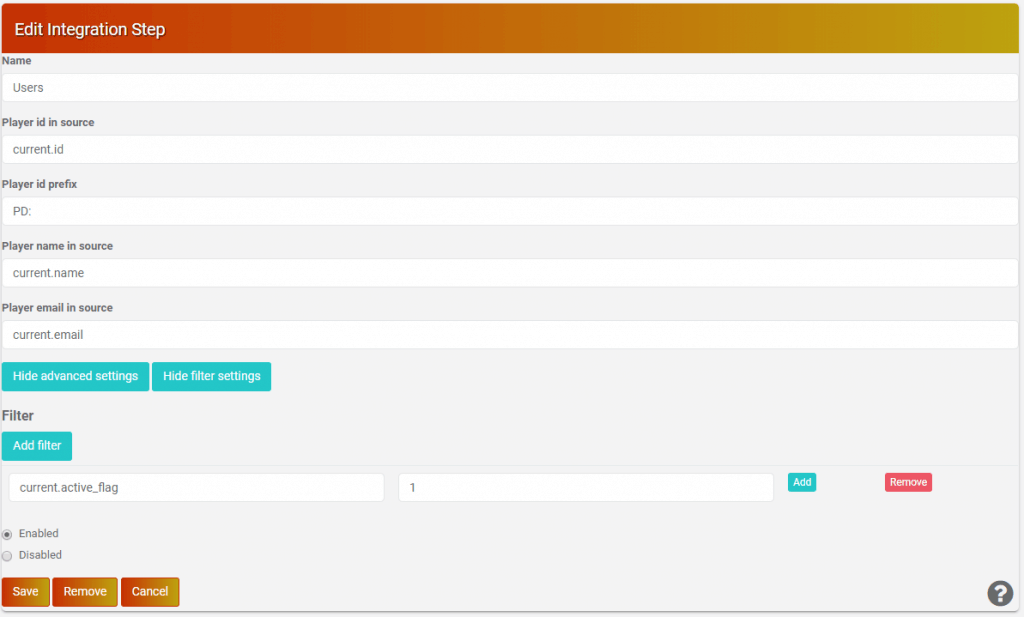
Task: Click the current.active_flag filter field
Action: 197,488
